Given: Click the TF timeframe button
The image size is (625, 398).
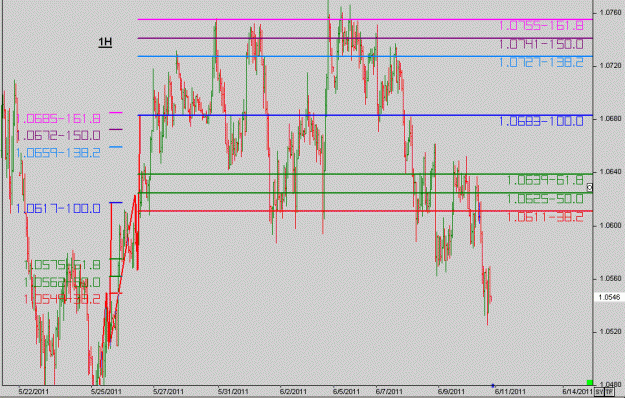Looking at the screenshot, I should pyautogui.click(x=609, y=392).
